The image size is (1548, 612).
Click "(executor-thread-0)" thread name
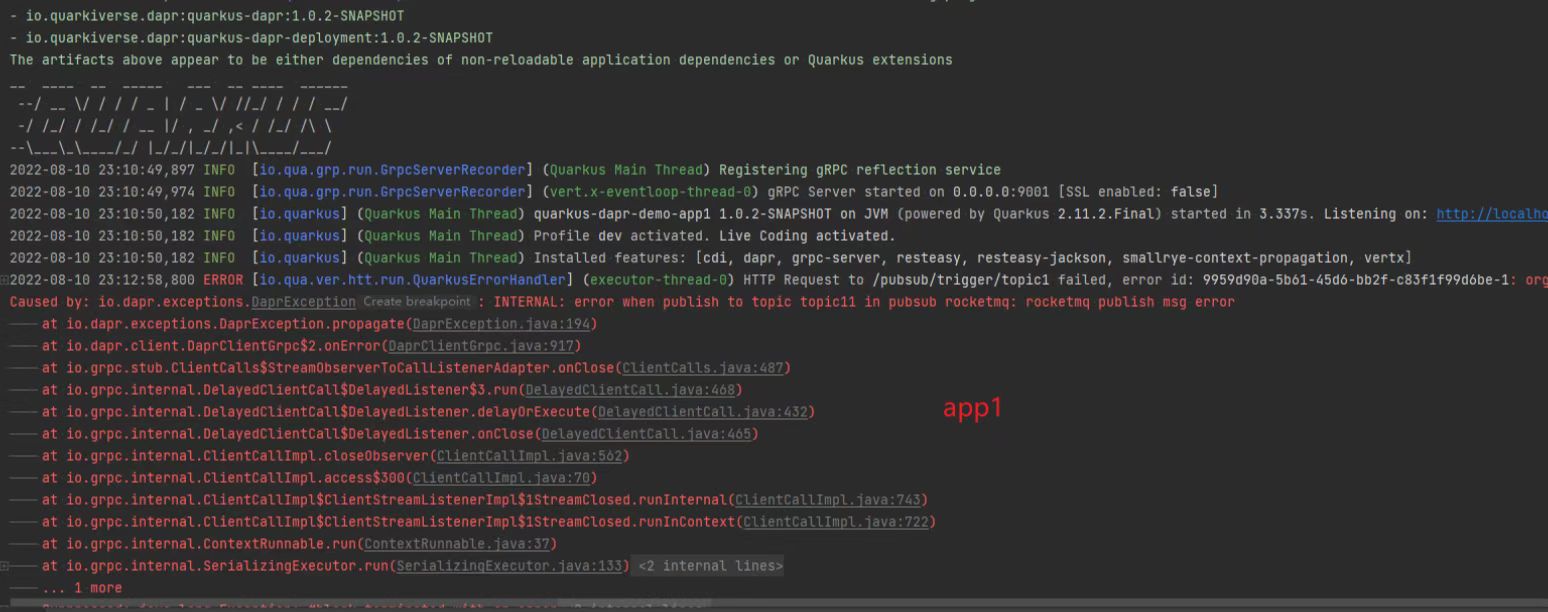tap(658, 280)
